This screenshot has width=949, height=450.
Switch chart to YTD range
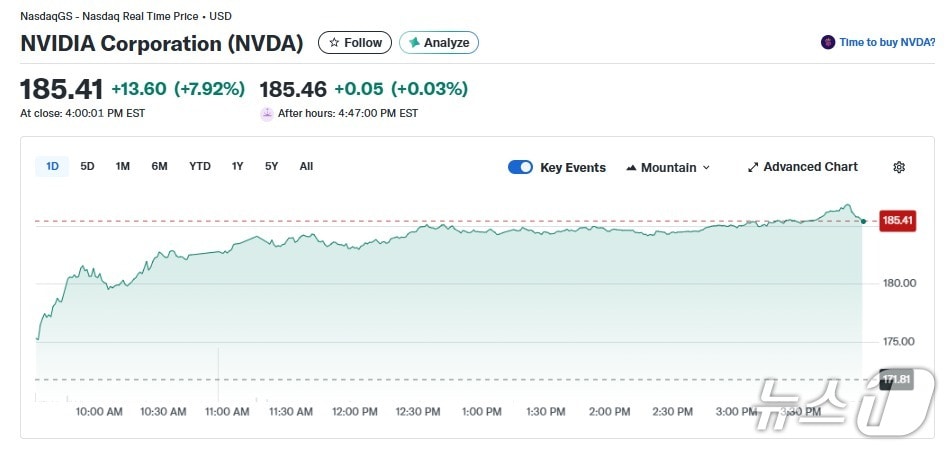point(200,166)
